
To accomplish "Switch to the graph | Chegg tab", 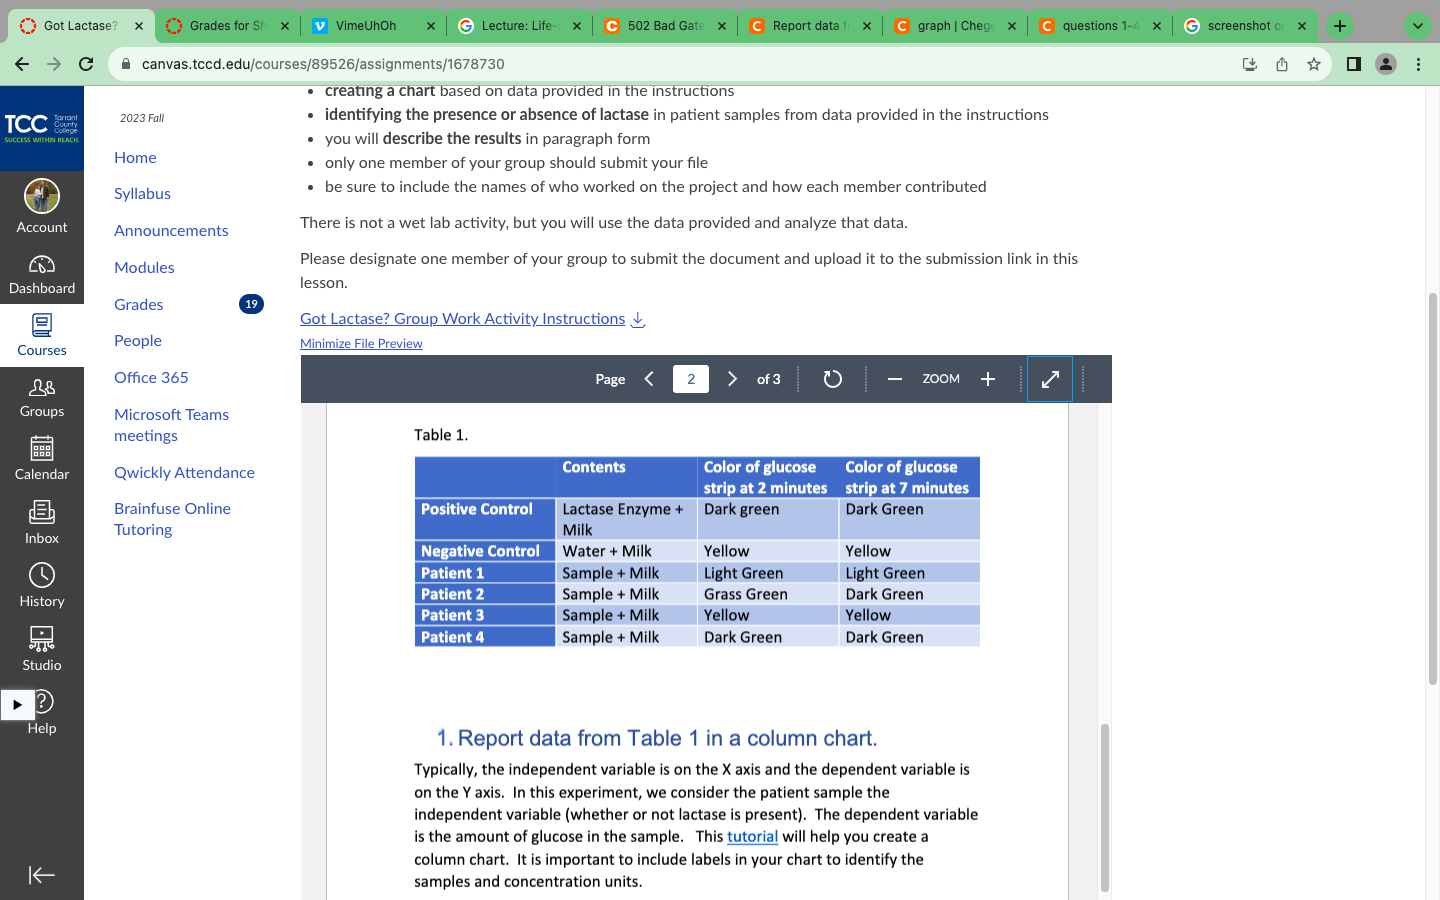I will [x=953, y=26].
